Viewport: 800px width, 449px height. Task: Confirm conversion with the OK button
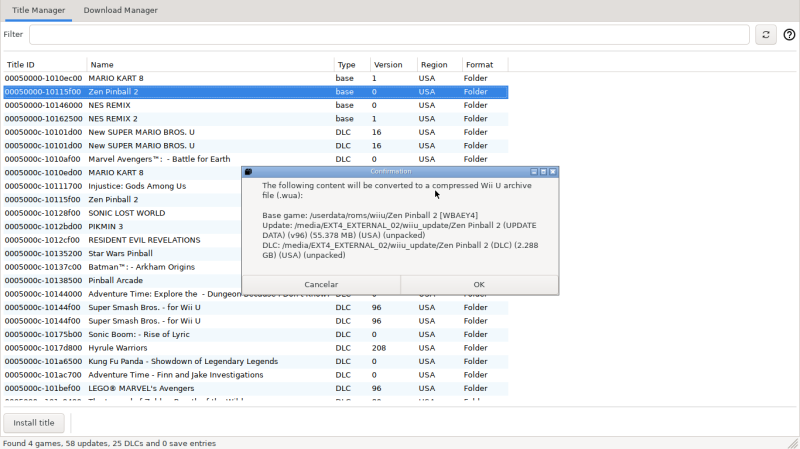pyautogui.click(x=479, y=285)
